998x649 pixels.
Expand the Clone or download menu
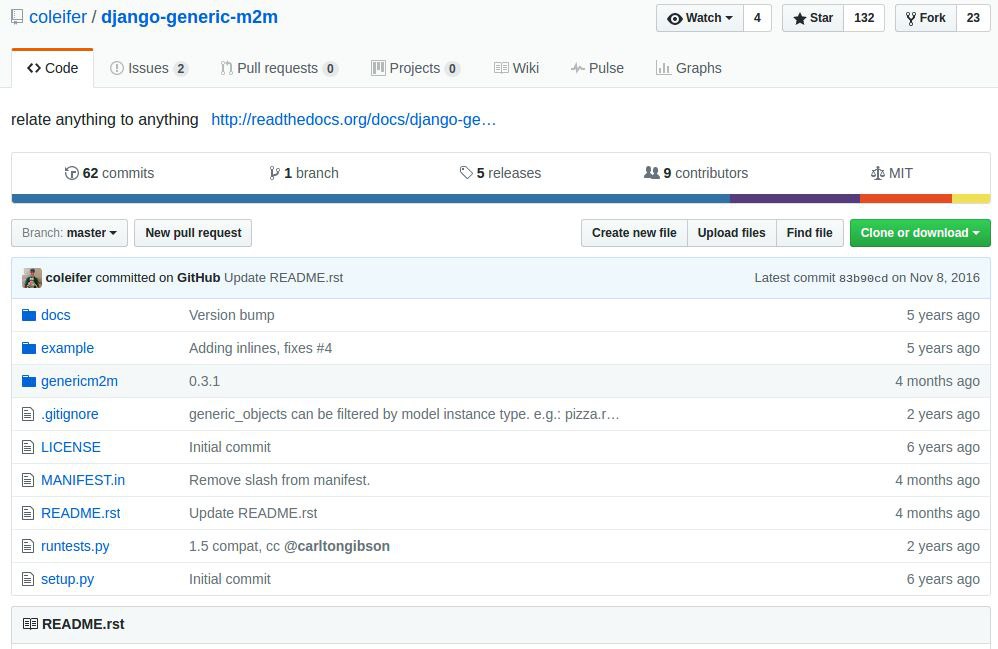(x=920, y=233)
